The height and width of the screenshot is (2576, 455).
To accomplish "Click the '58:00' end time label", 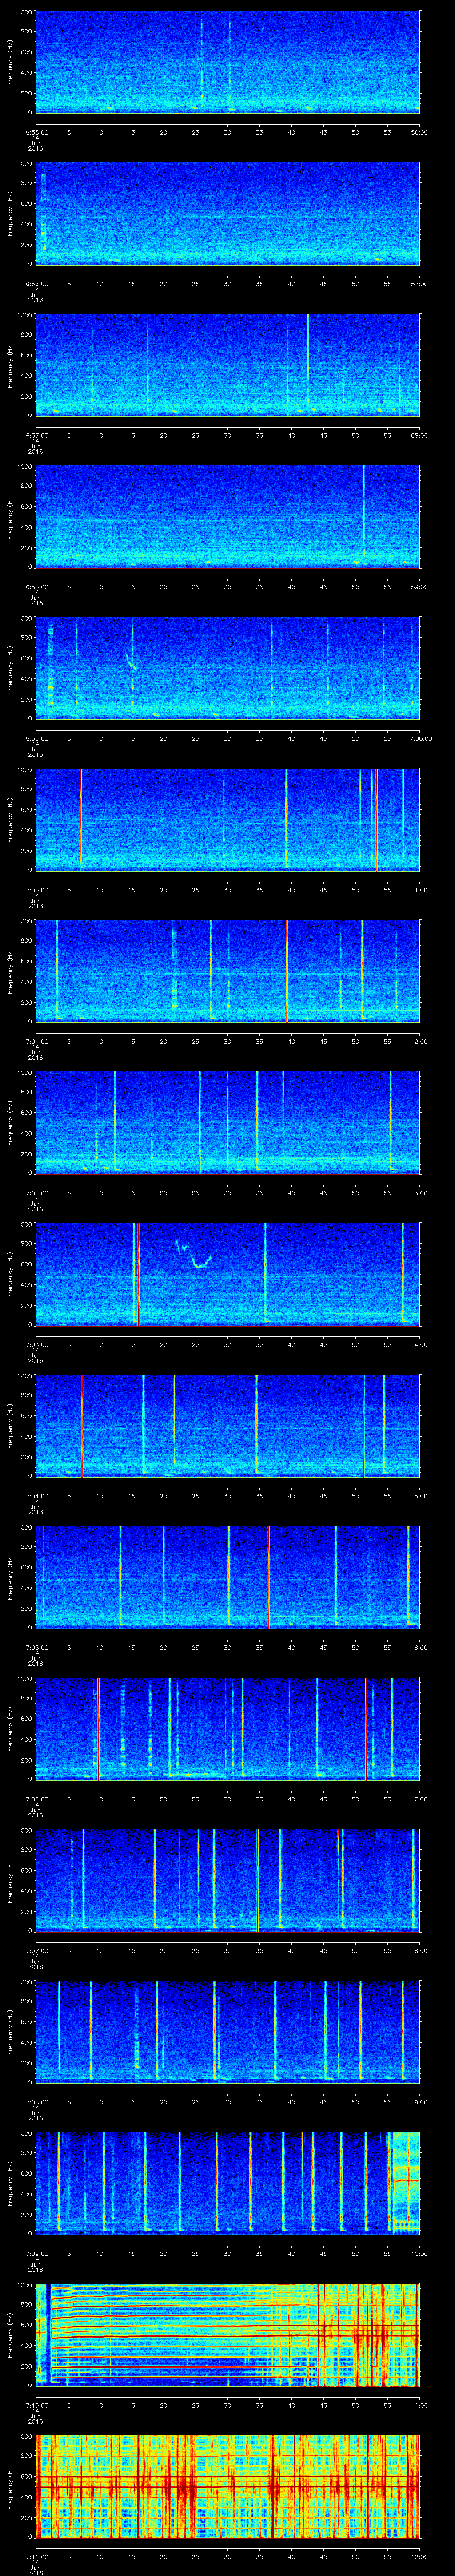I will [420, 435].
